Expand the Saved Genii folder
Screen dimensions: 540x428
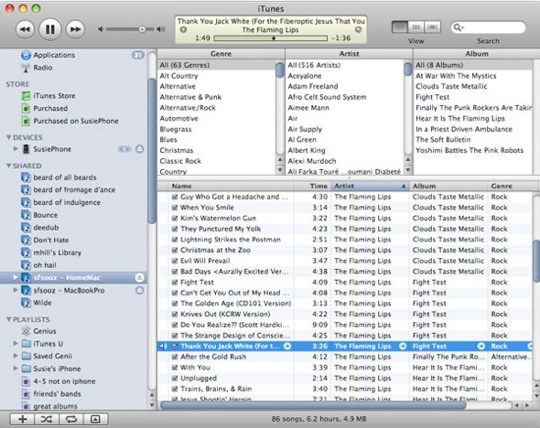tap(15, 356)
